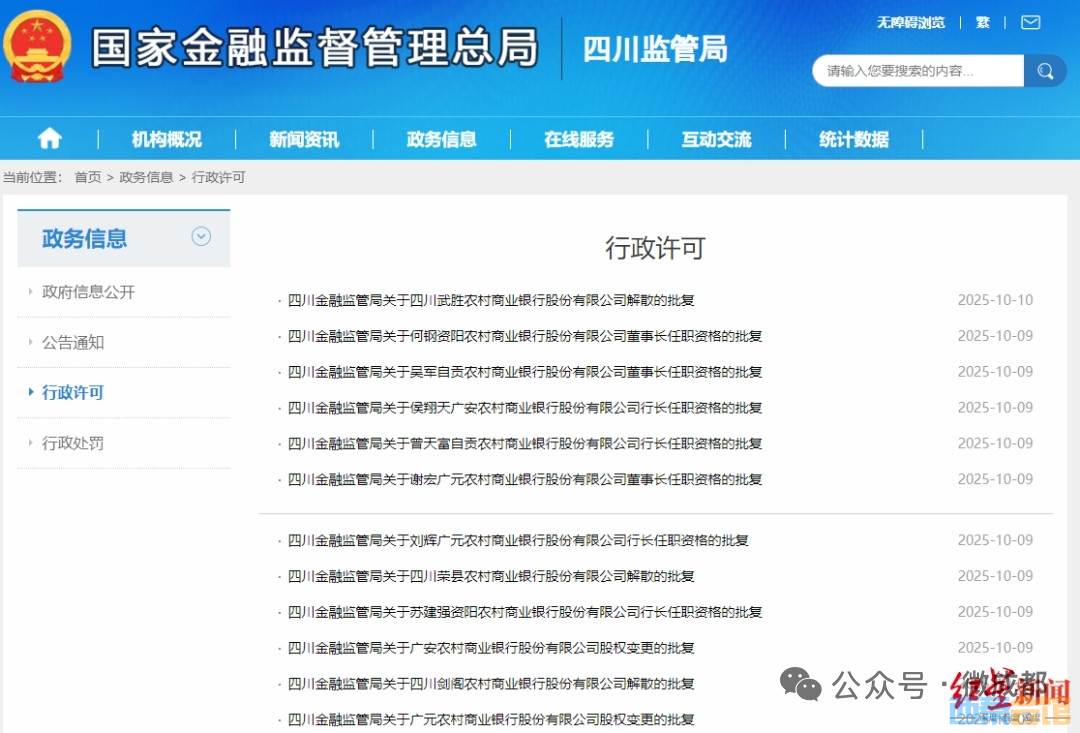The height and width of the screenshot is (733, 1080).
Task: Click the home icon in navigation bar
Action: (49, 139)
